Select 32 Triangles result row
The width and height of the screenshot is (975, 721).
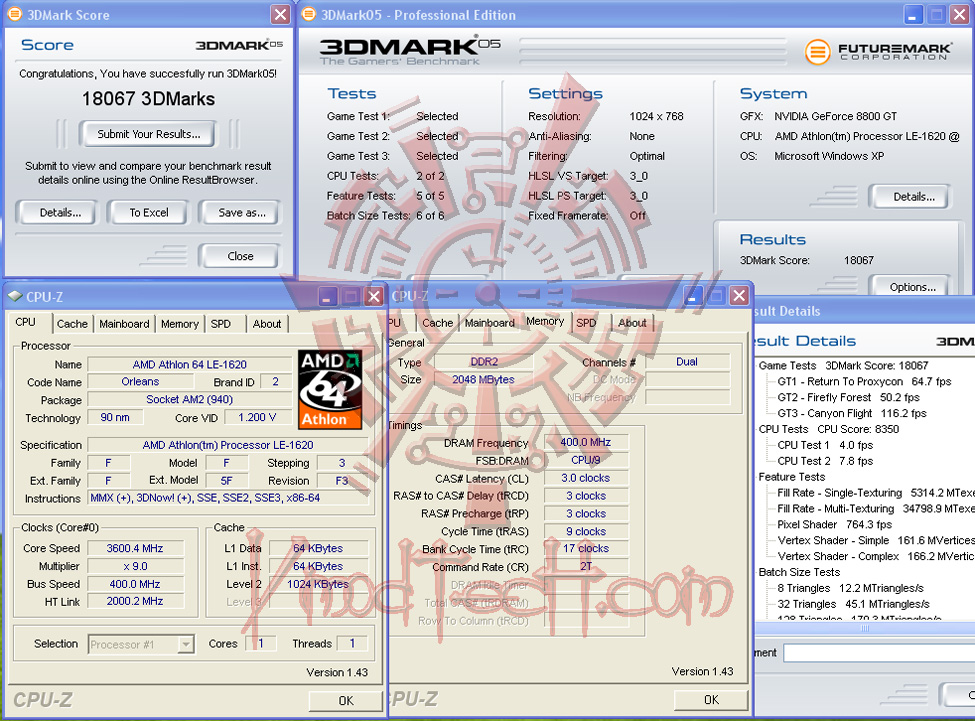(x=853, y=604)
